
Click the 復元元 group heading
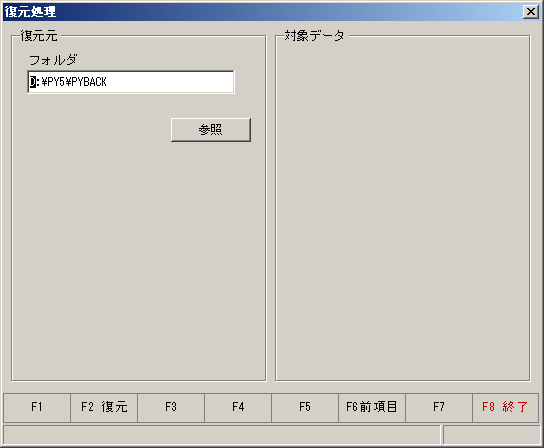39,36
